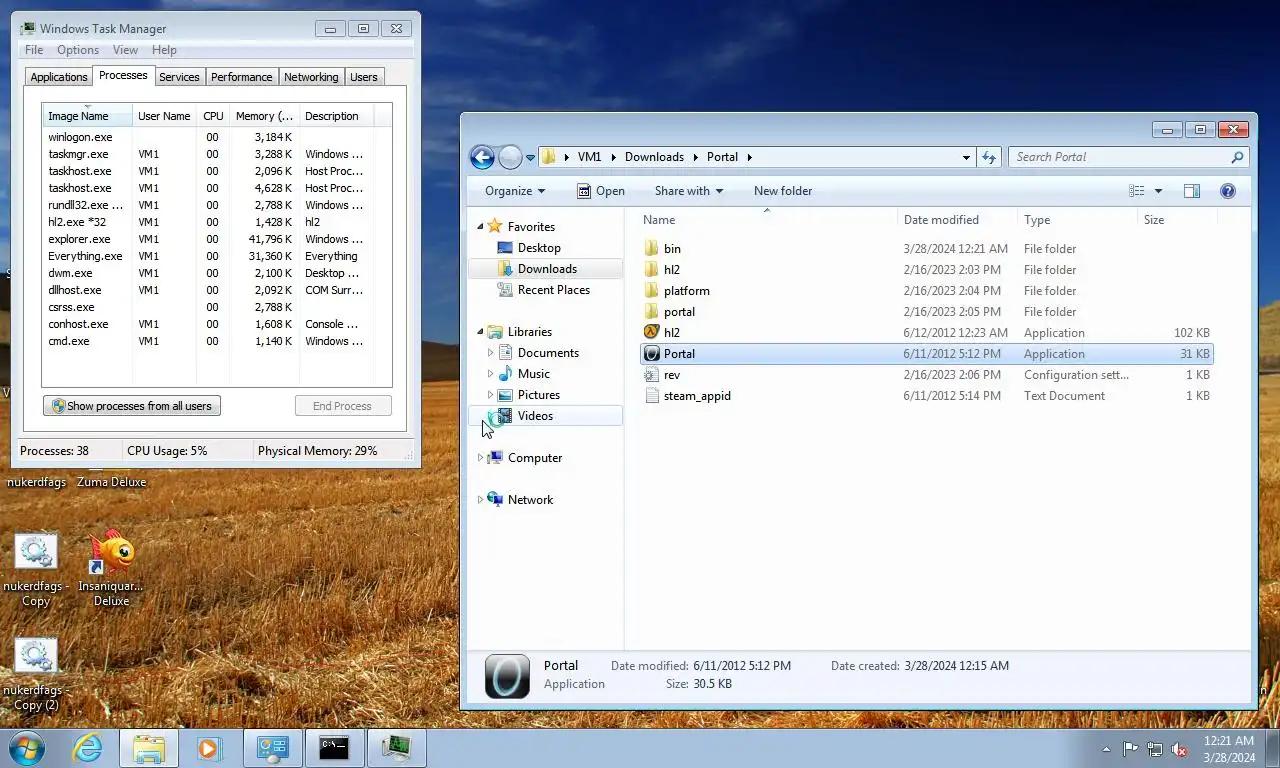Open the Organize menu
1280x768 pixels.
click(515, 191)
